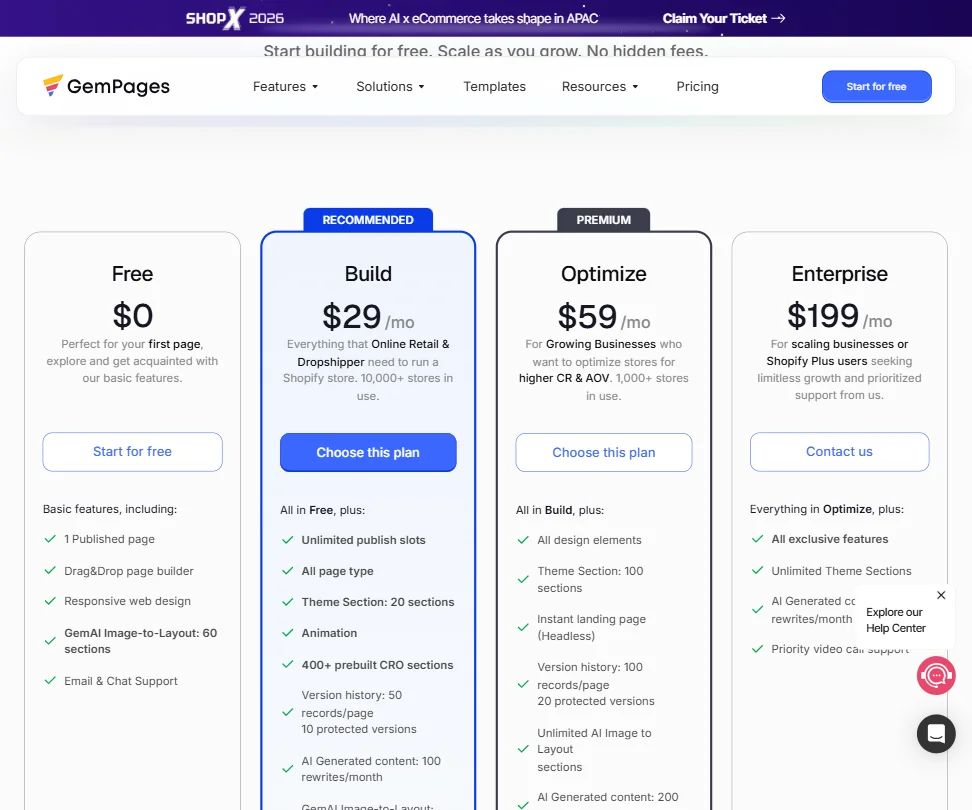Image resolution: width=972 pixels, height=810 pixels.
Task: Click the checkmark beside Responsive web design
Action: point(50,601)
